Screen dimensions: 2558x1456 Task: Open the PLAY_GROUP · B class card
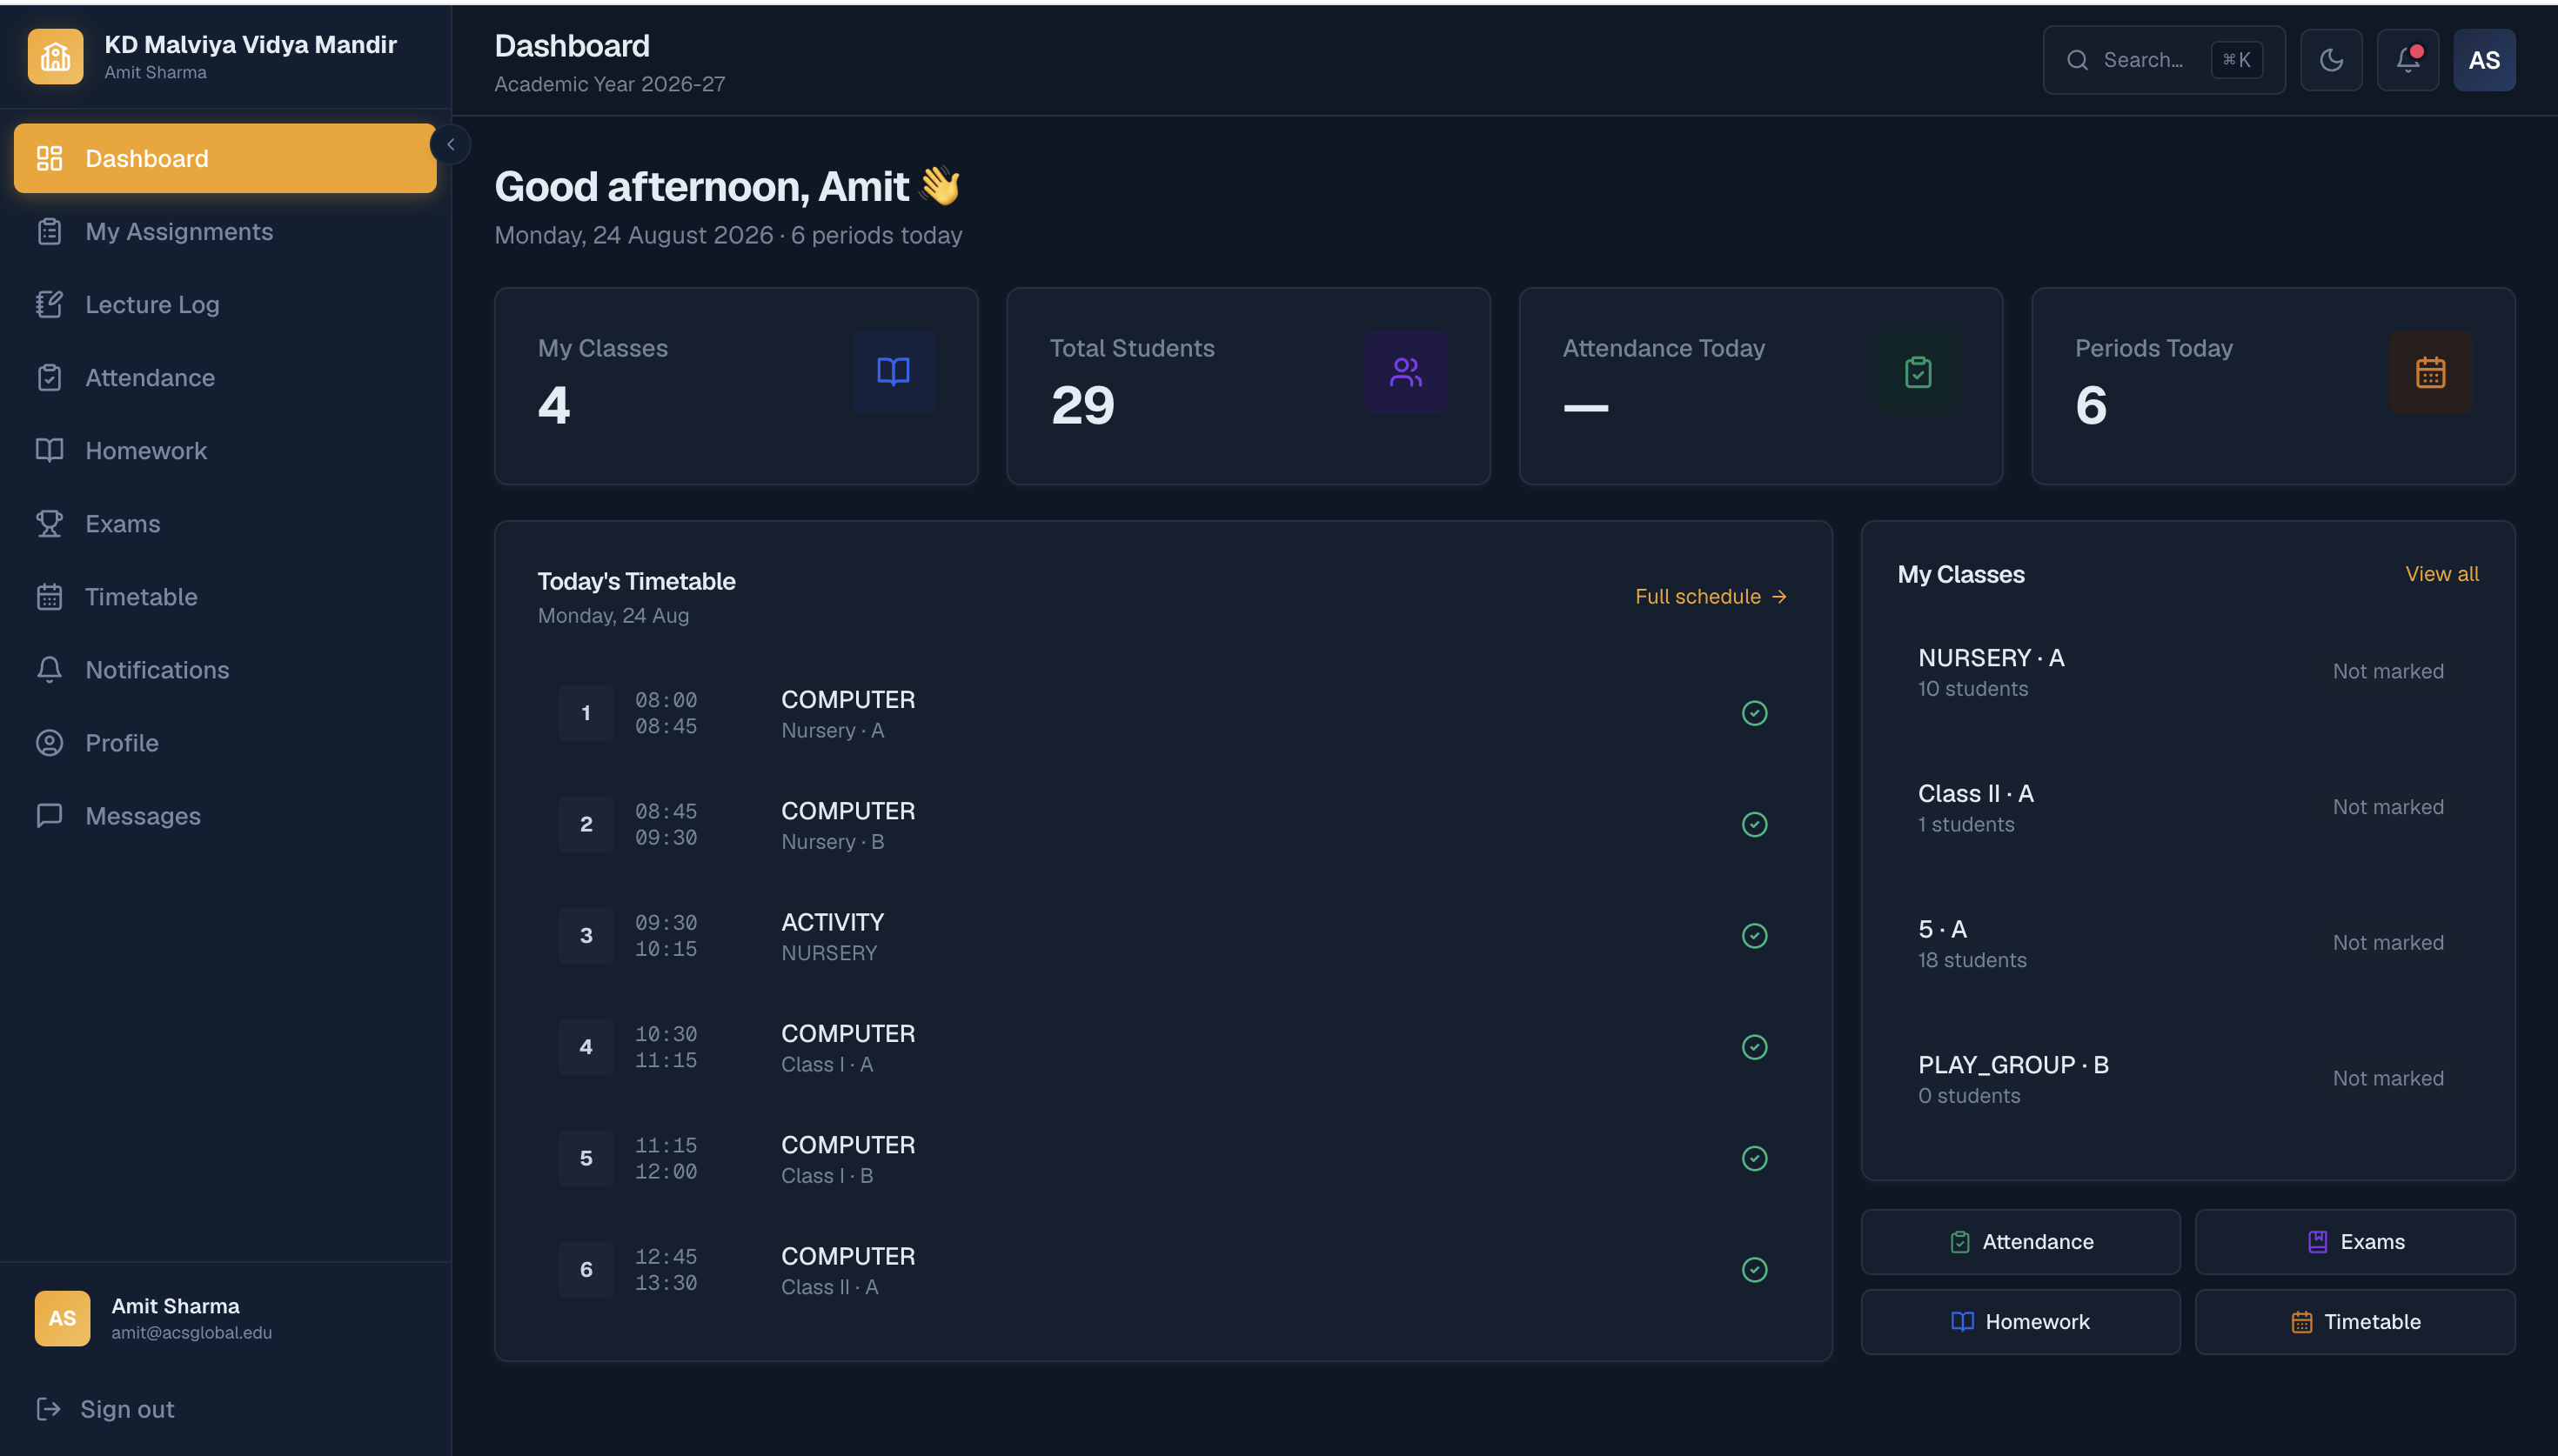coord(2188,1079)
